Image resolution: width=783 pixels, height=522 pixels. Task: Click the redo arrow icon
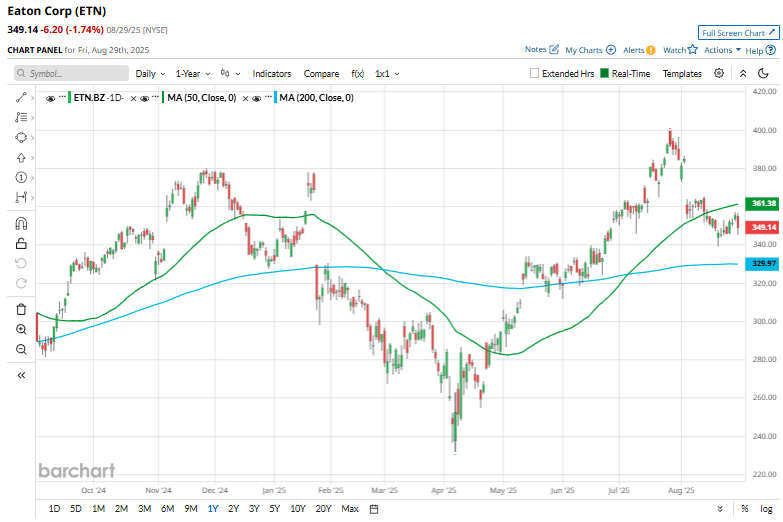tap(21, 283)
